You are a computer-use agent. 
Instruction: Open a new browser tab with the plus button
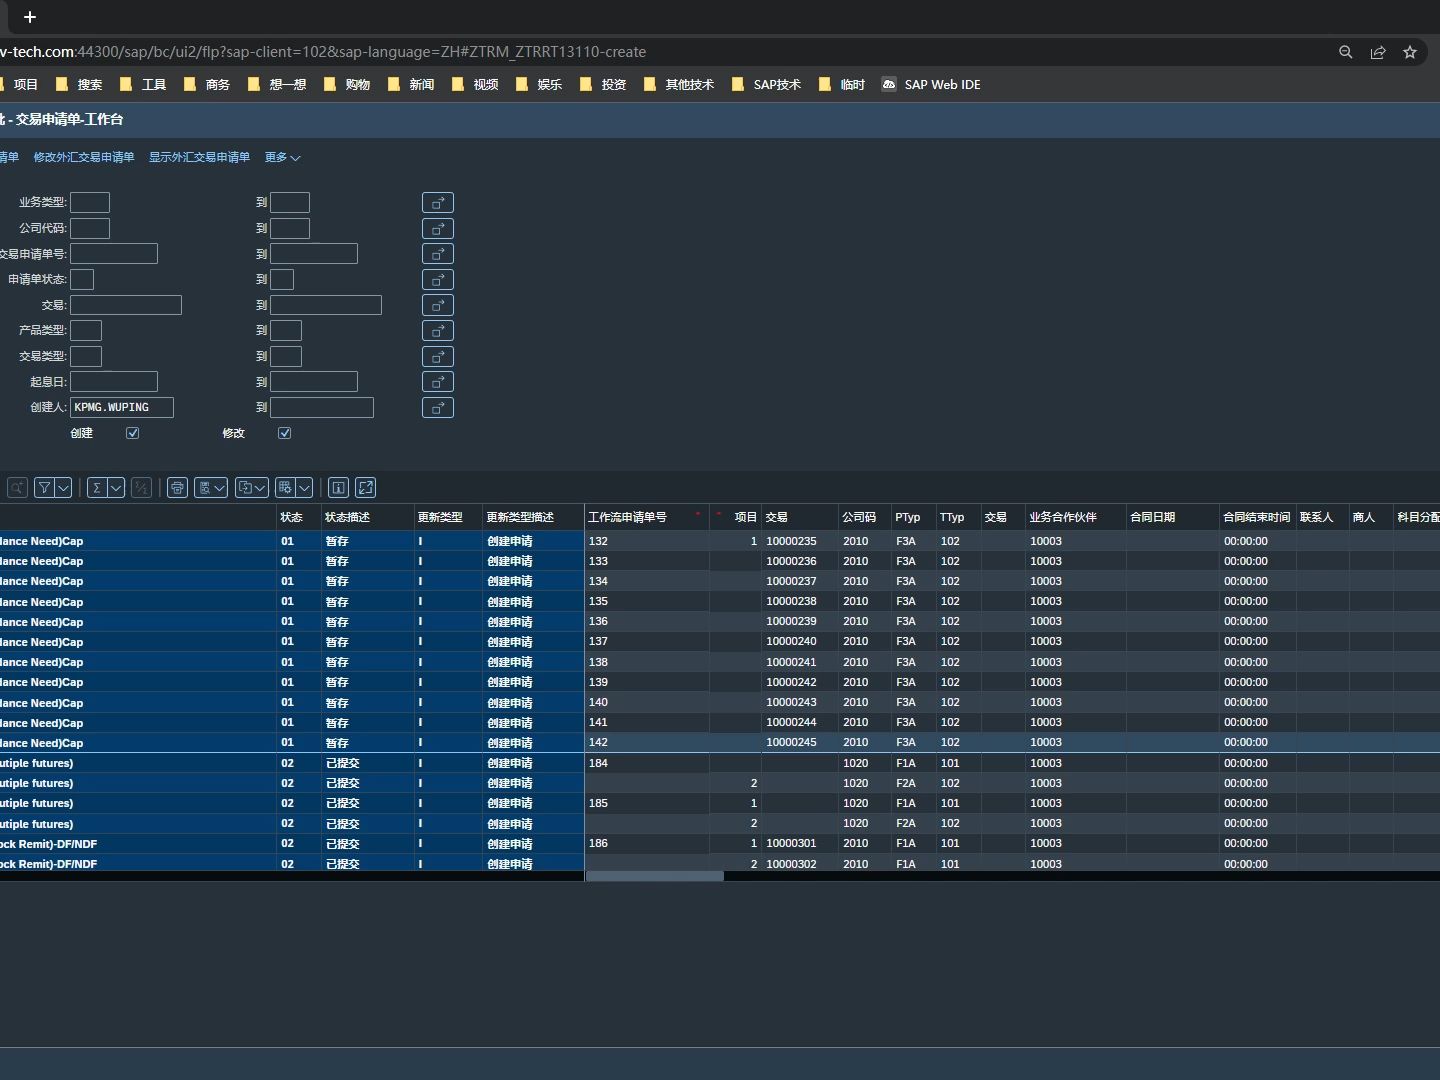(x=30, y=17)
